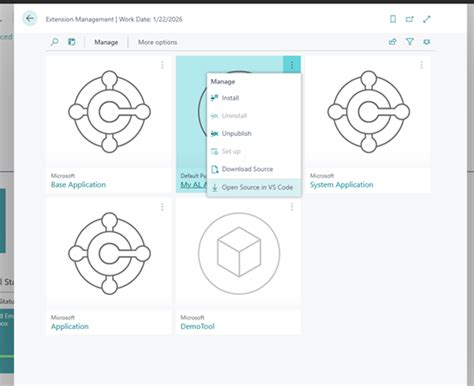Open DemoTool tile three-dot menu

[292, 207]
